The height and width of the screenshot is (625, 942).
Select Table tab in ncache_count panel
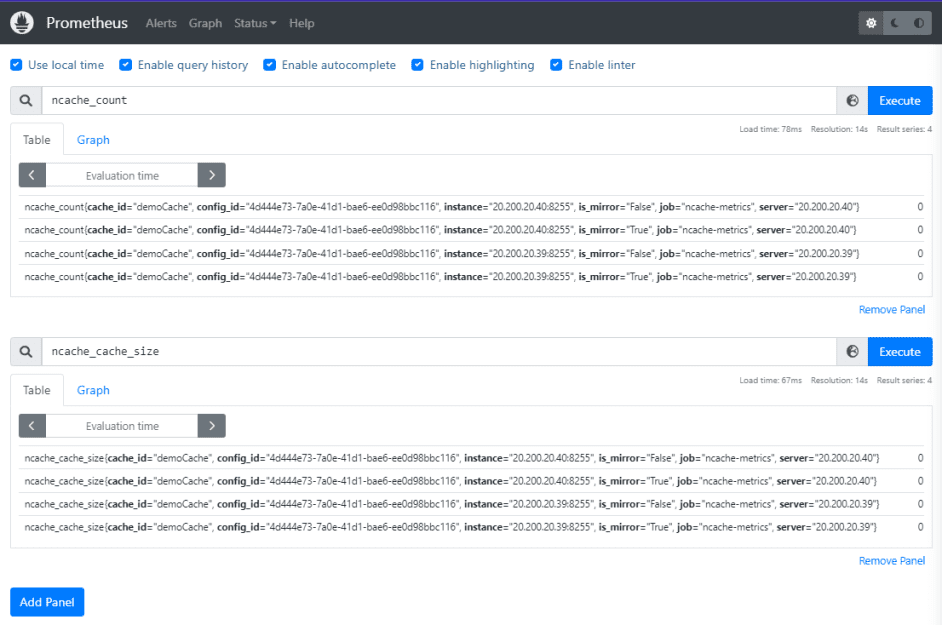(37, 139)
